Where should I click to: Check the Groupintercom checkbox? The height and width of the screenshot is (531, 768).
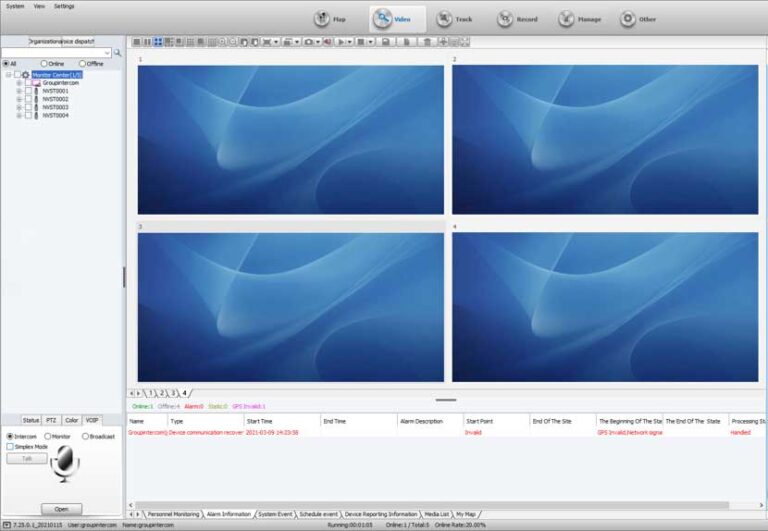[28, 83]
